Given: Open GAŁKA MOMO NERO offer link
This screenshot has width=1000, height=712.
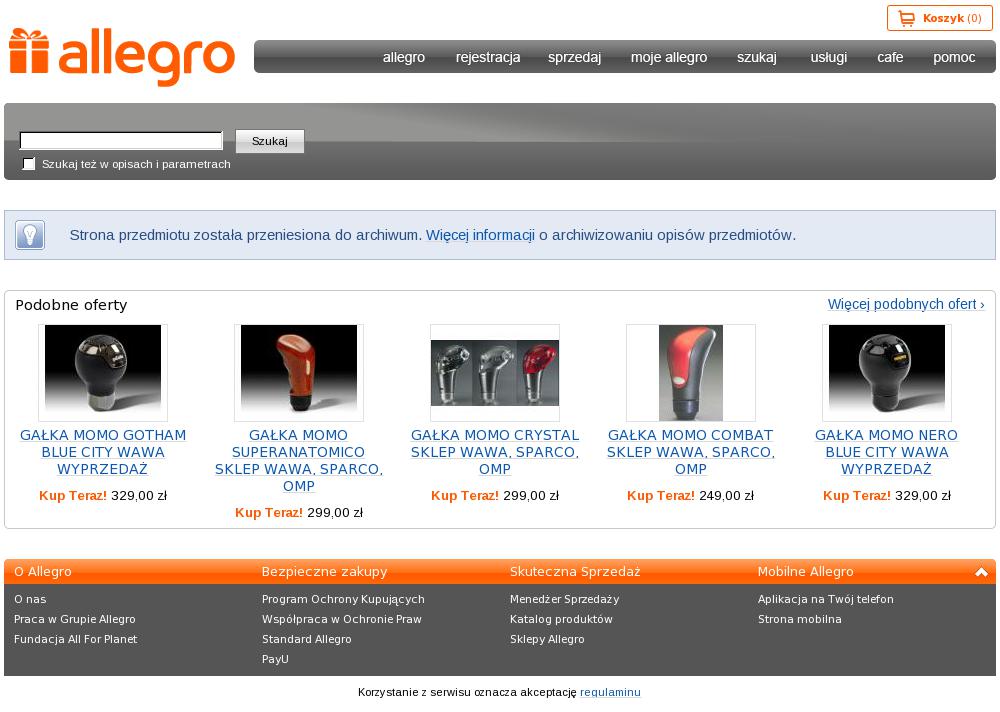Looking at the screenshot, I should tap(886, 452).
